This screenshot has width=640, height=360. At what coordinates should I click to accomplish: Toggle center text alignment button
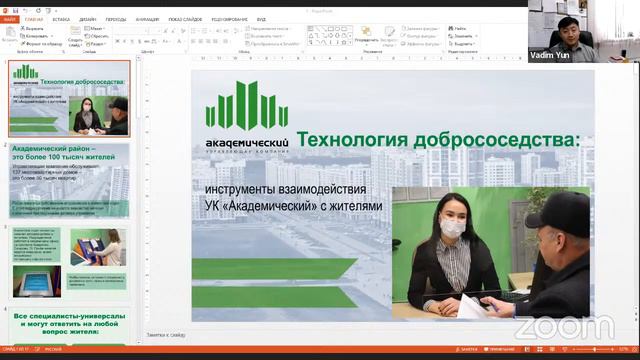[200, 41]
